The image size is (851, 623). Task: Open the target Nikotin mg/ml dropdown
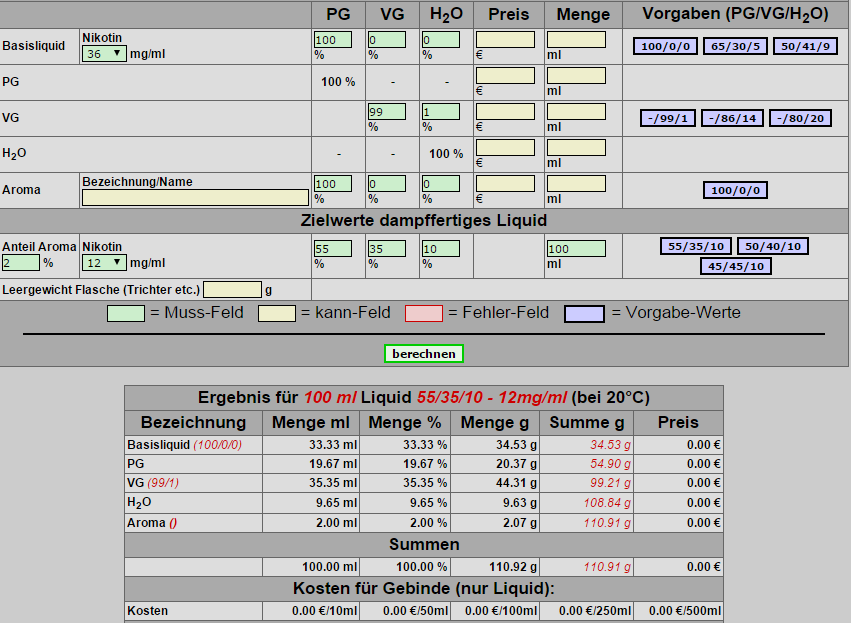coord(104,263)
